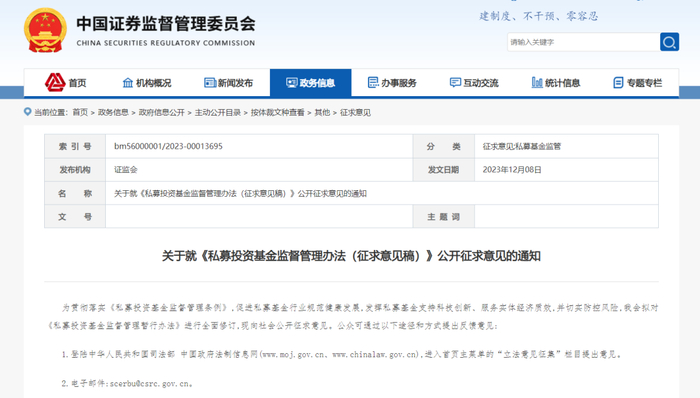
Task: Click the document icon beside 专题专栏
Action: coord(618,83)
